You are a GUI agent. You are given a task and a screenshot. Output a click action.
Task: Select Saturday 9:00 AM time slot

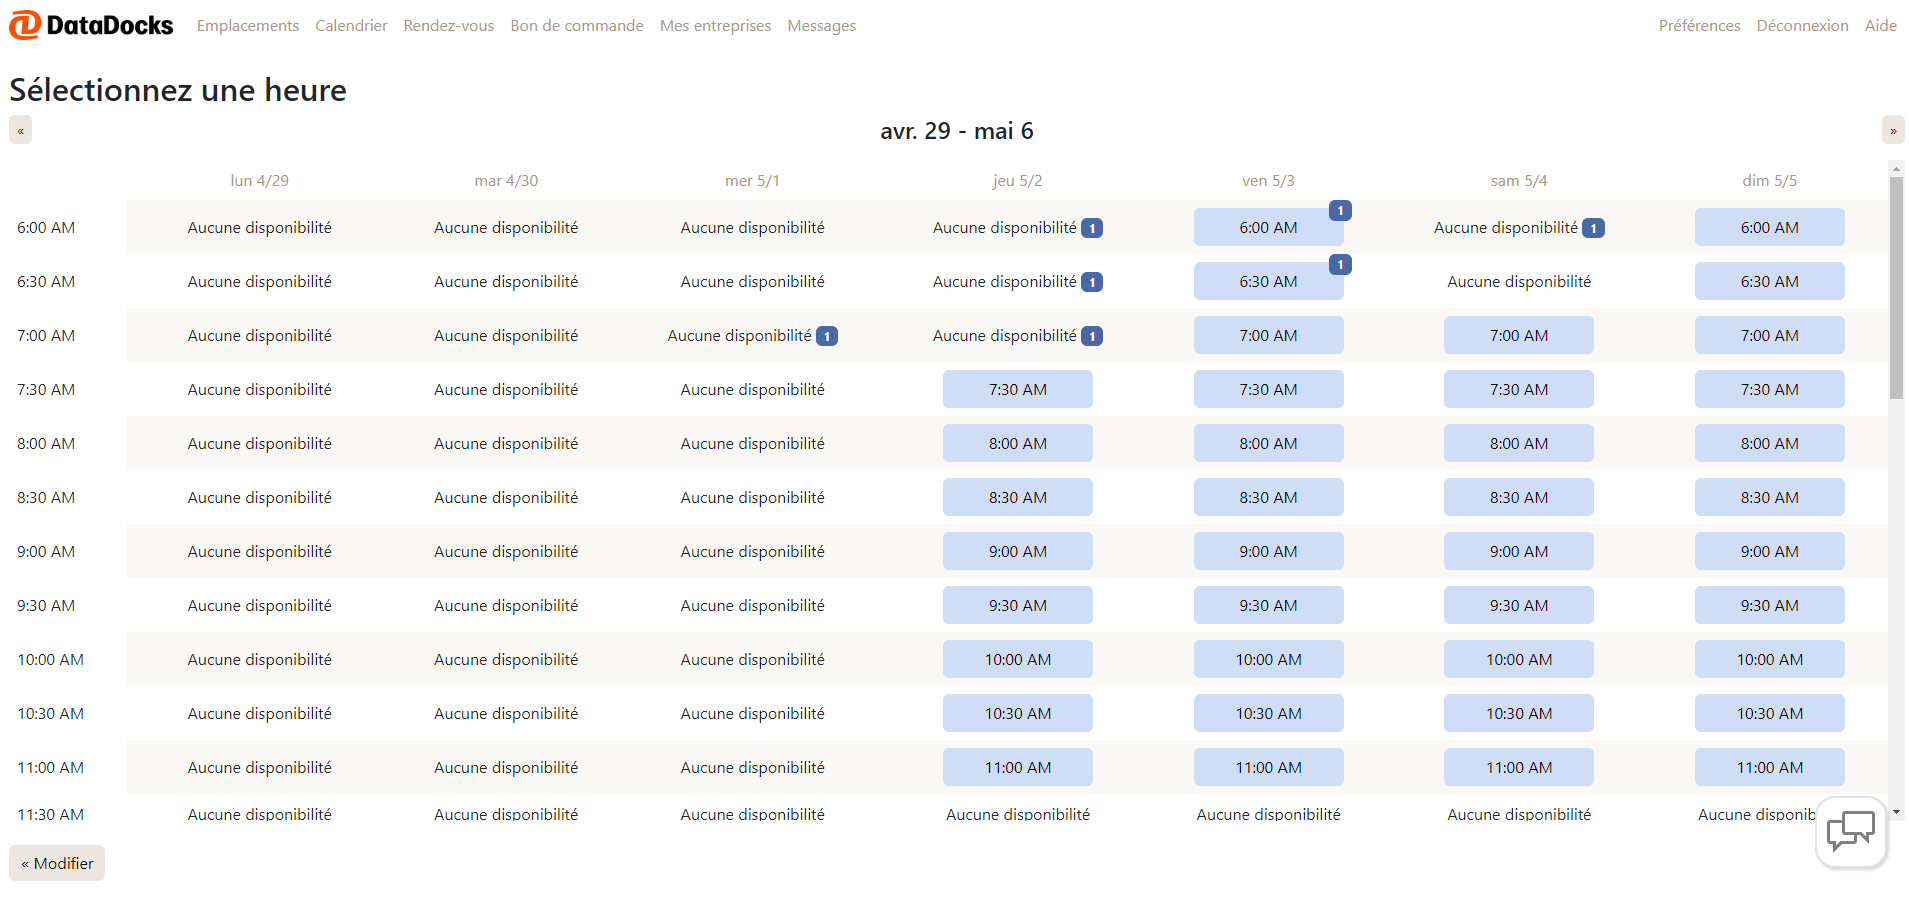coord(1518,551)
